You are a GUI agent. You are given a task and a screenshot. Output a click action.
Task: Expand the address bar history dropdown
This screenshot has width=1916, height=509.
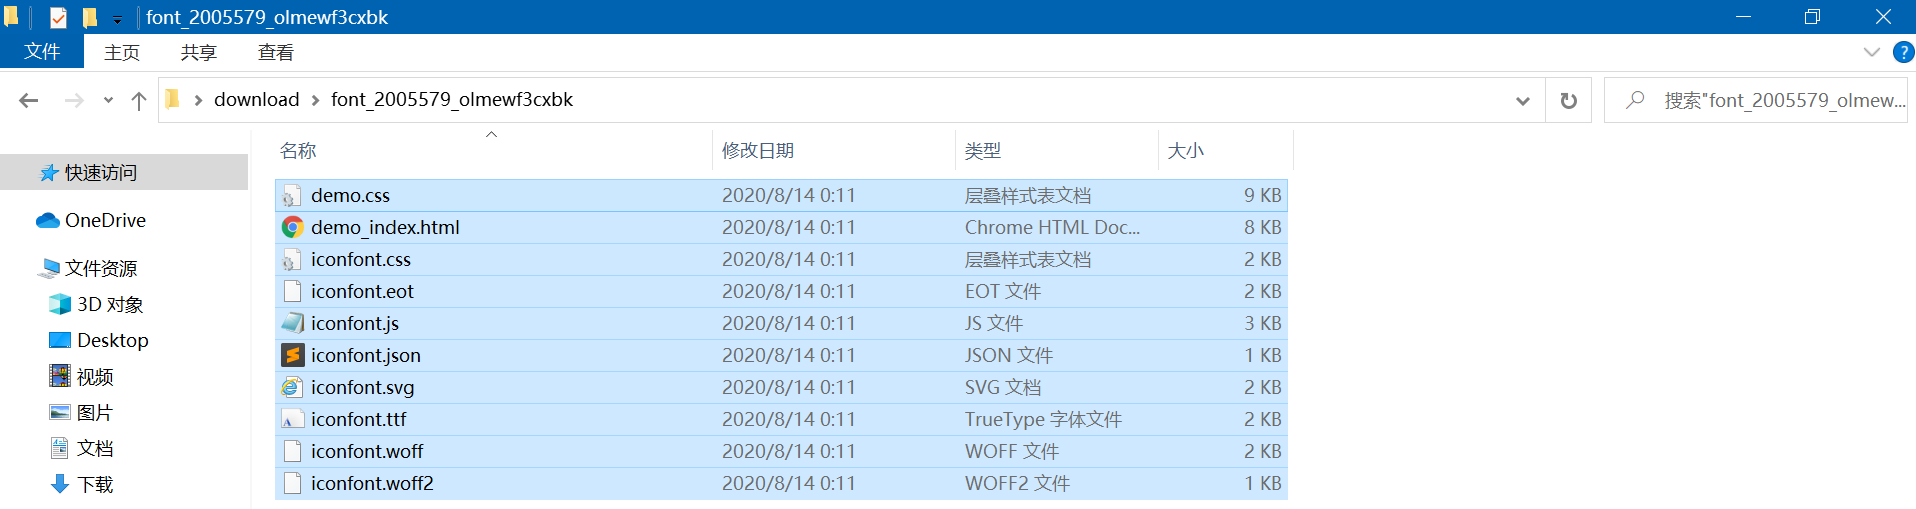1523,100
